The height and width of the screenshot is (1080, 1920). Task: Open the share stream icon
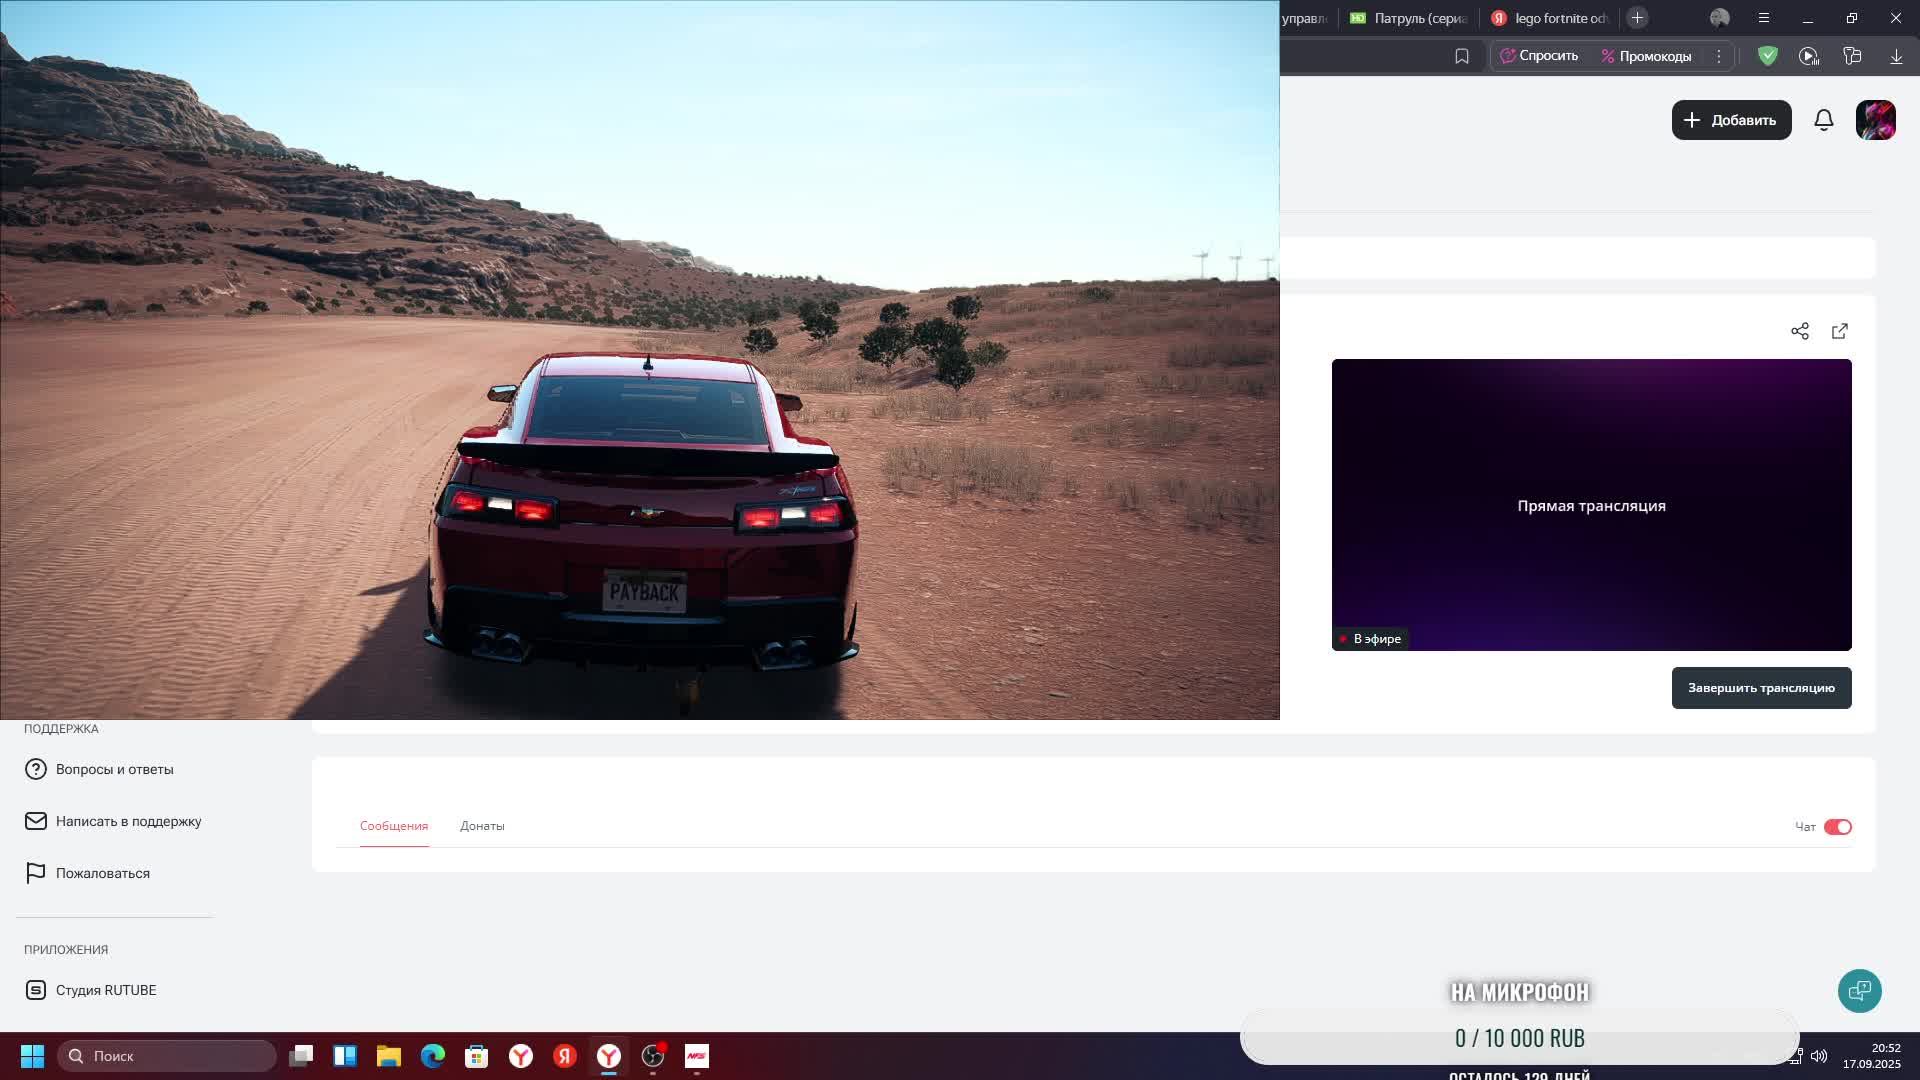point(1799,331)
